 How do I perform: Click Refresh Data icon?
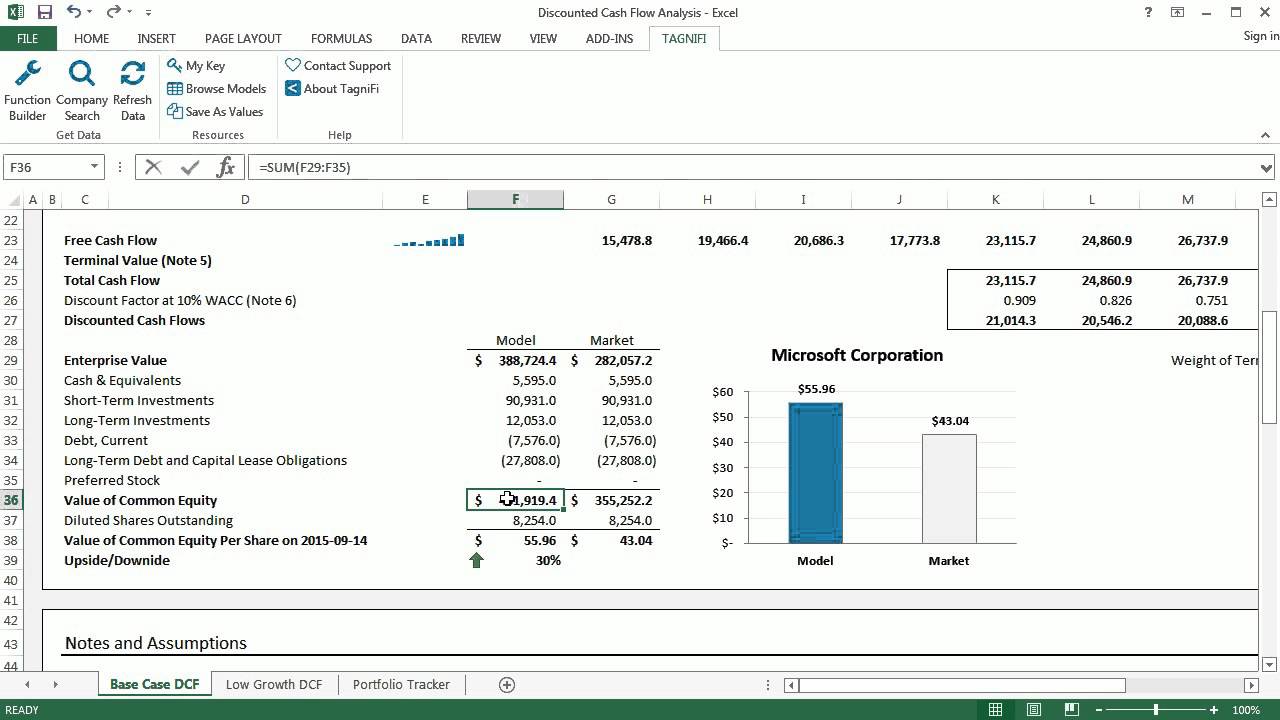pyautogui.click(x=132, y=90)
